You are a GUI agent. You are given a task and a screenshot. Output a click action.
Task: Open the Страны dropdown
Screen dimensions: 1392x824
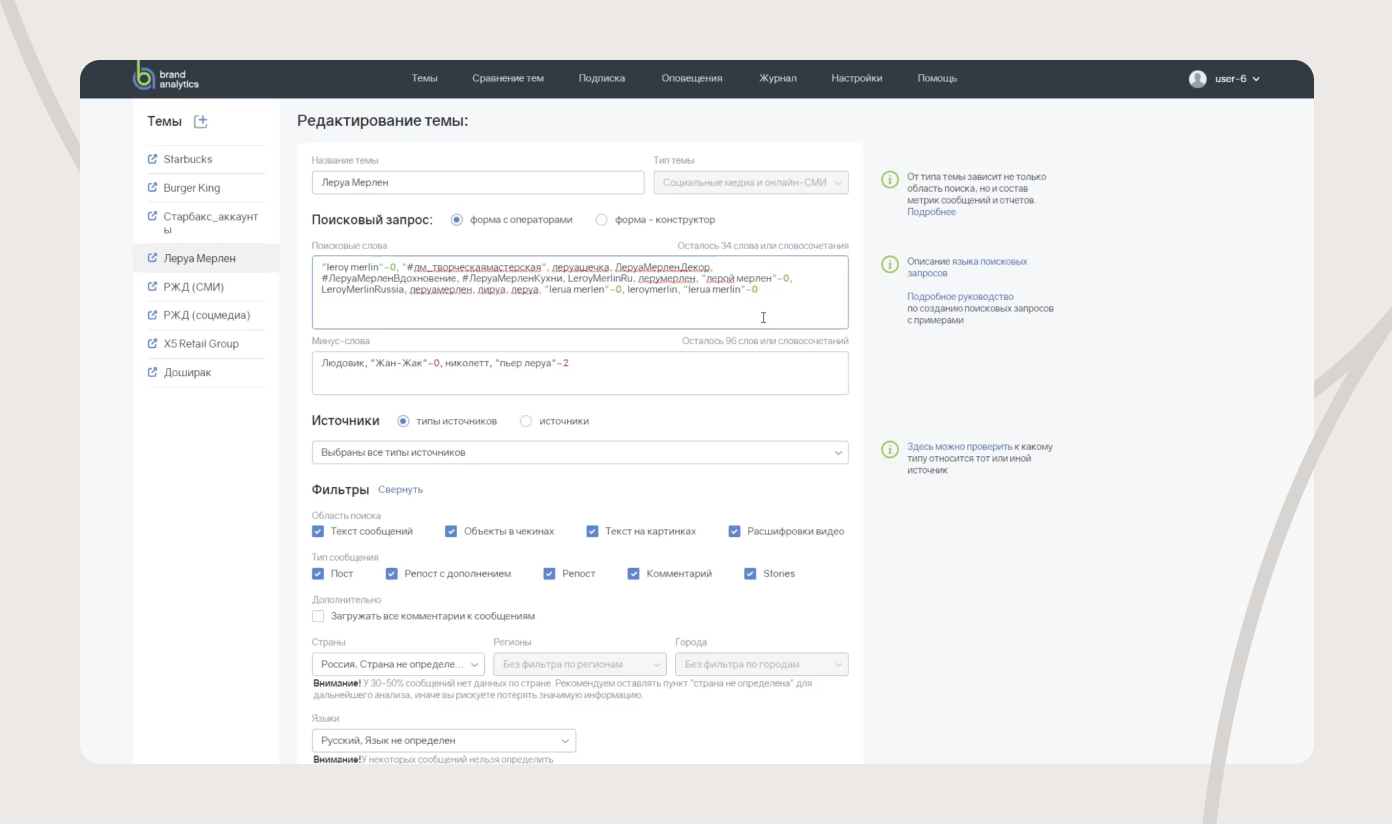click(398, 664)
